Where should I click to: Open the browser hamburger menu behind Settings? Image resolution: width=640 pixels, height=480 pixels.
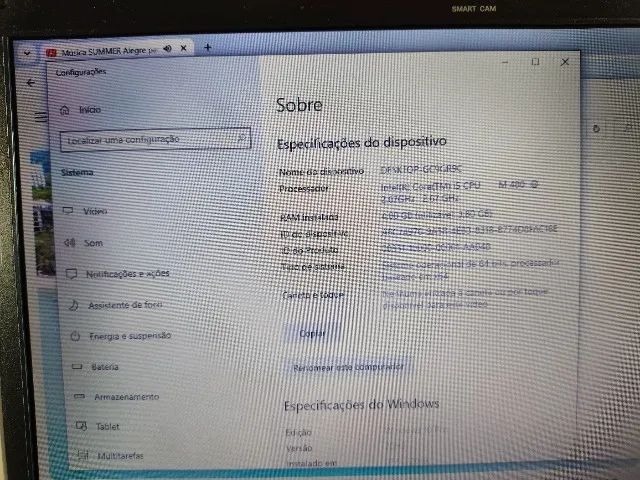point(40,117)
